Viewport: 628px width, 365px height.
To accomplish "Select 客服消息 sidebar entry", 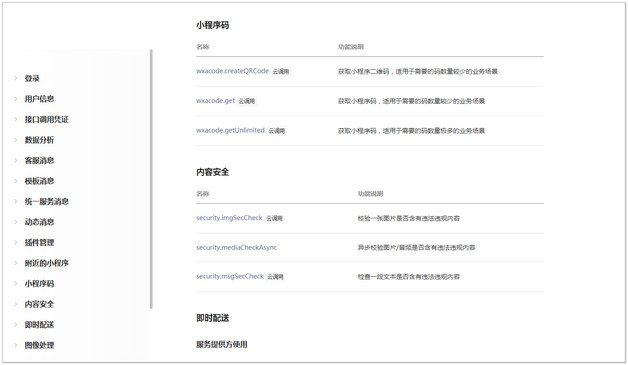I will 39,160.
